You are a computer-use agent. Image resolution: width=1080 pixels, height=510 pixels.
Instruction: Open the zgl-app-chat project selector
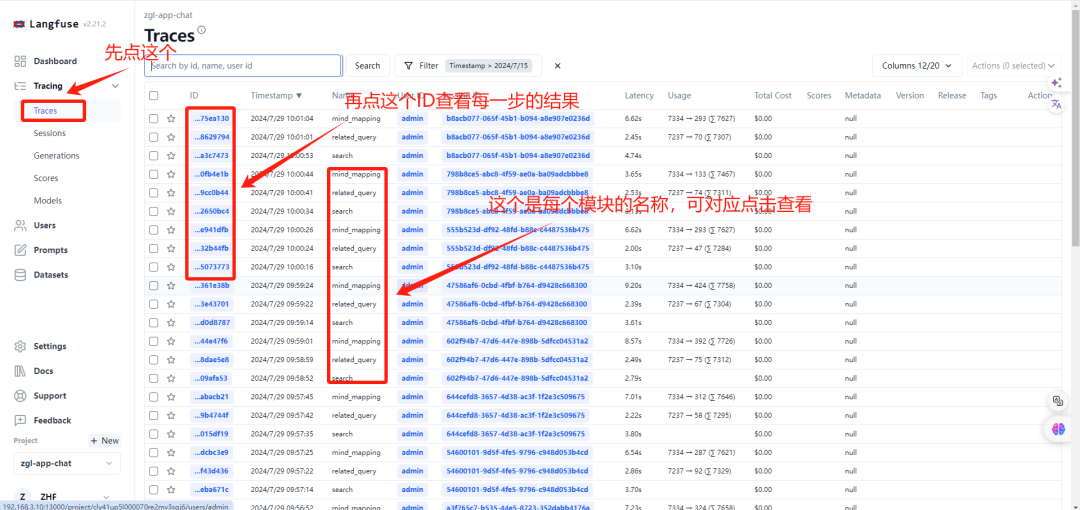(x=67, y=464)
